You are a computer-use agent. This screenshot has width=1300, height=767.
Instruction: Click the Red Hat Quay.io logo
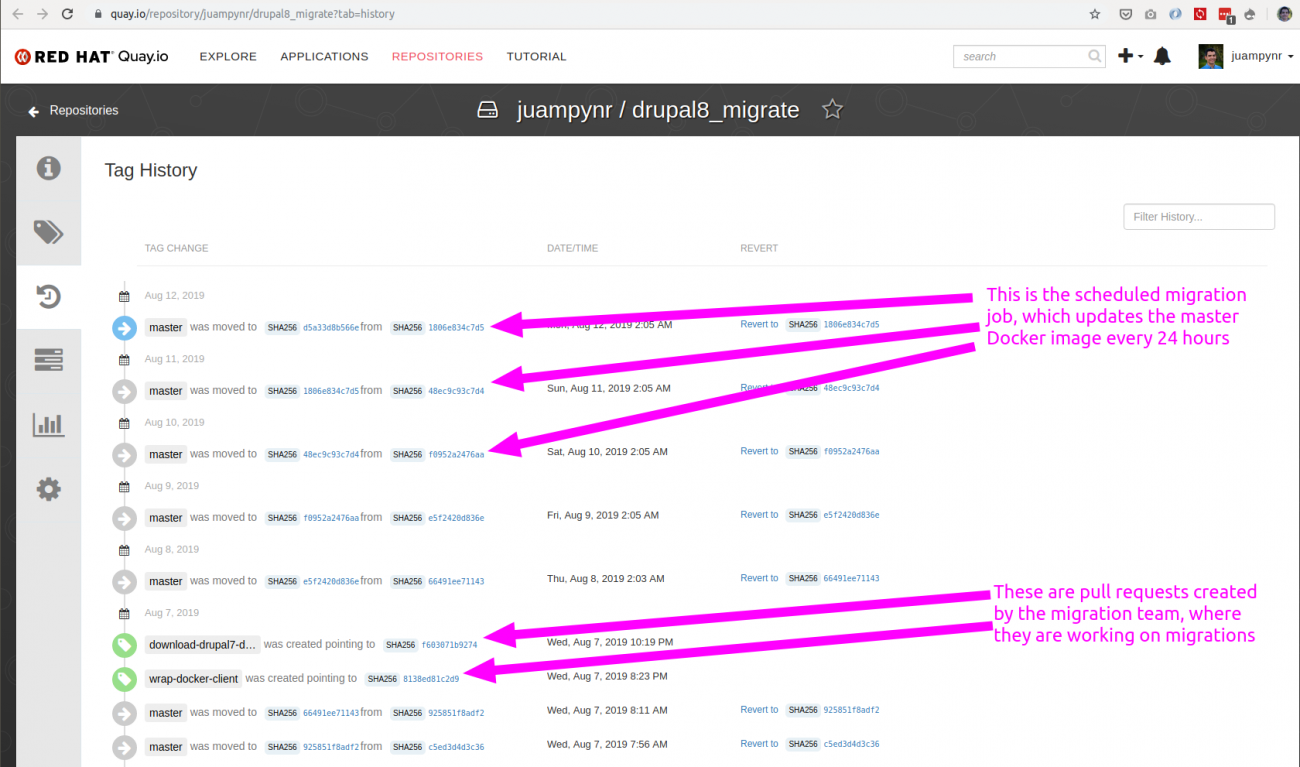pyautogui.click(x=91, y=57)
